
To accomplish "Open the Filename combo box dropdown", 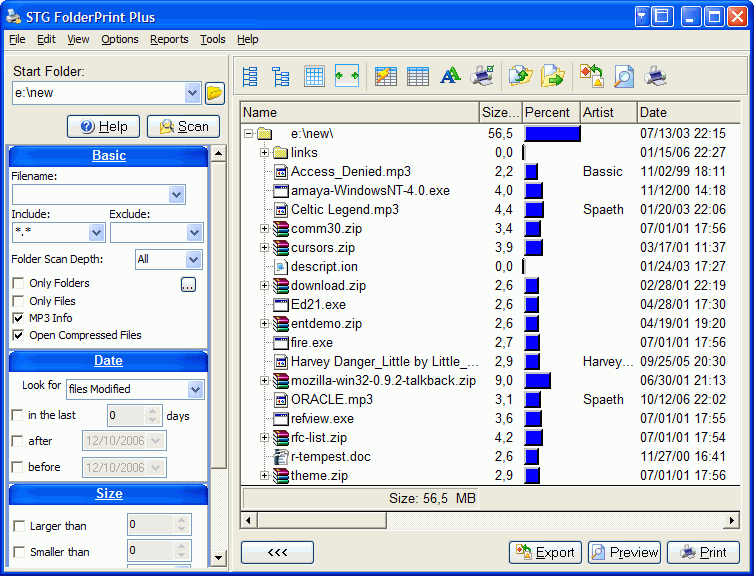I will click(x=176, y=195).
